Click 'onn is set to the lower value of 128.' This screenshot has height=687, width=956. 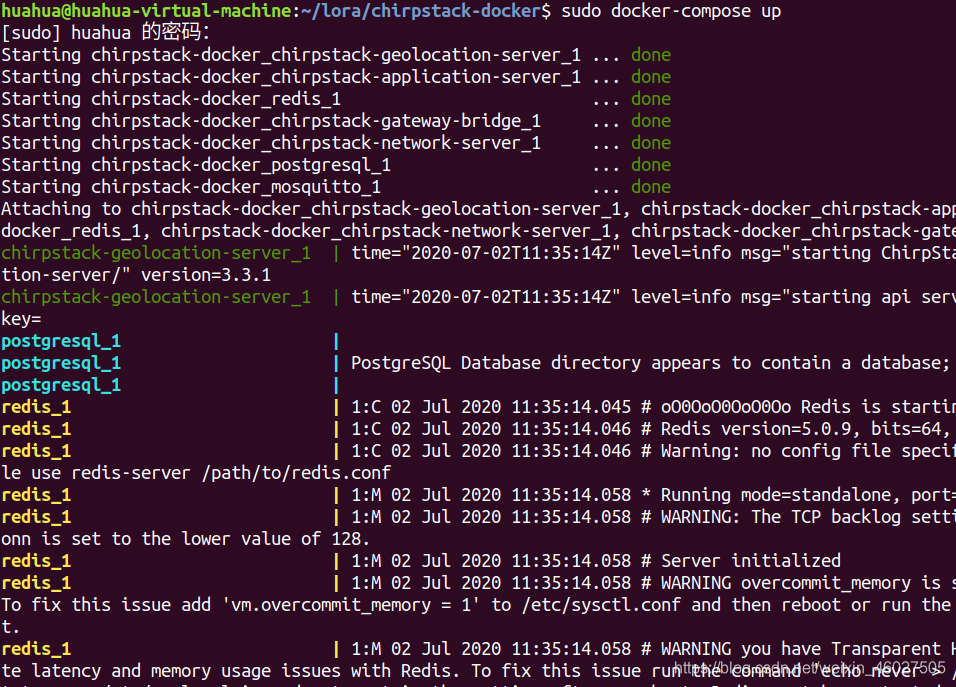click(x=185, y=539)
